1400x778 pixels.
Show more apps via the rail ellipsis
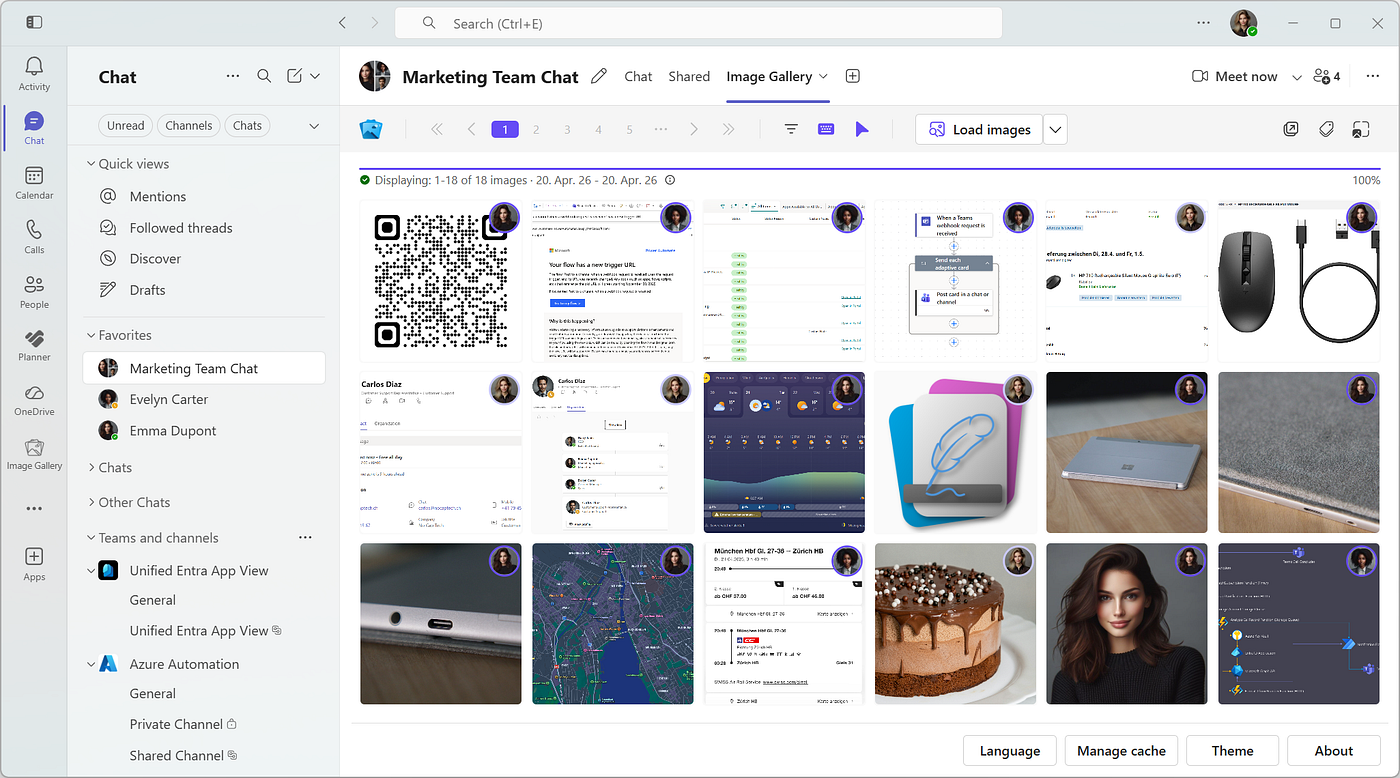pyautogui.click(x=34, y=508)
